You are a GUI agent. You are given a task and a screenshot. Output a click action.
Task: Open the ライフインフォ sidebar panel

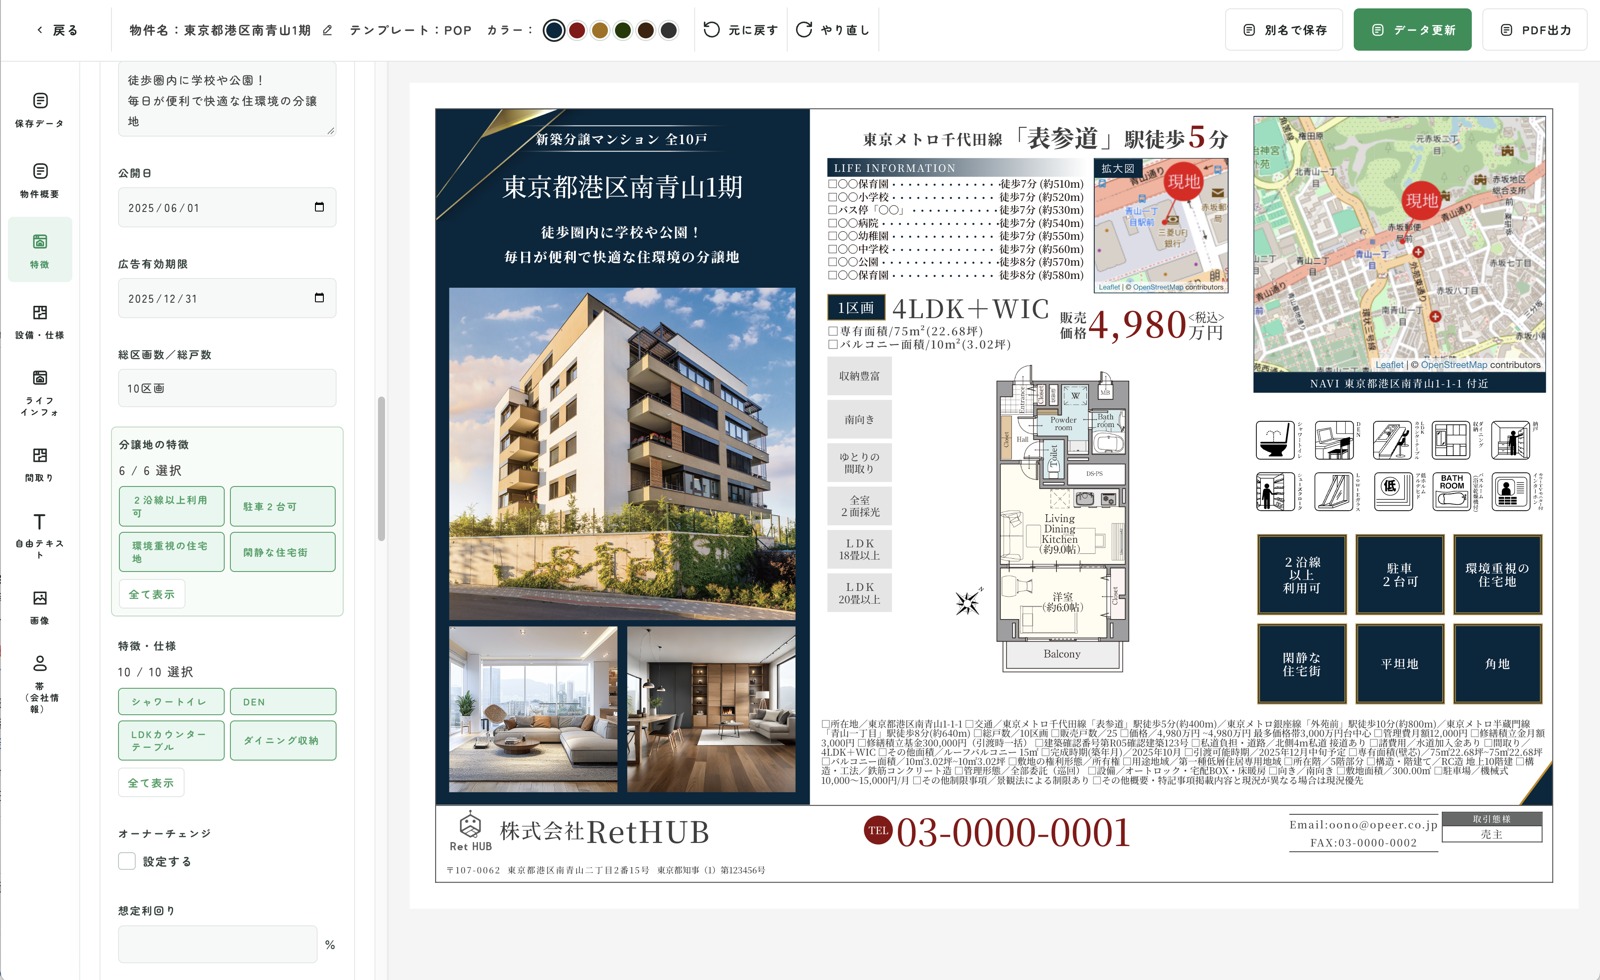39,393
